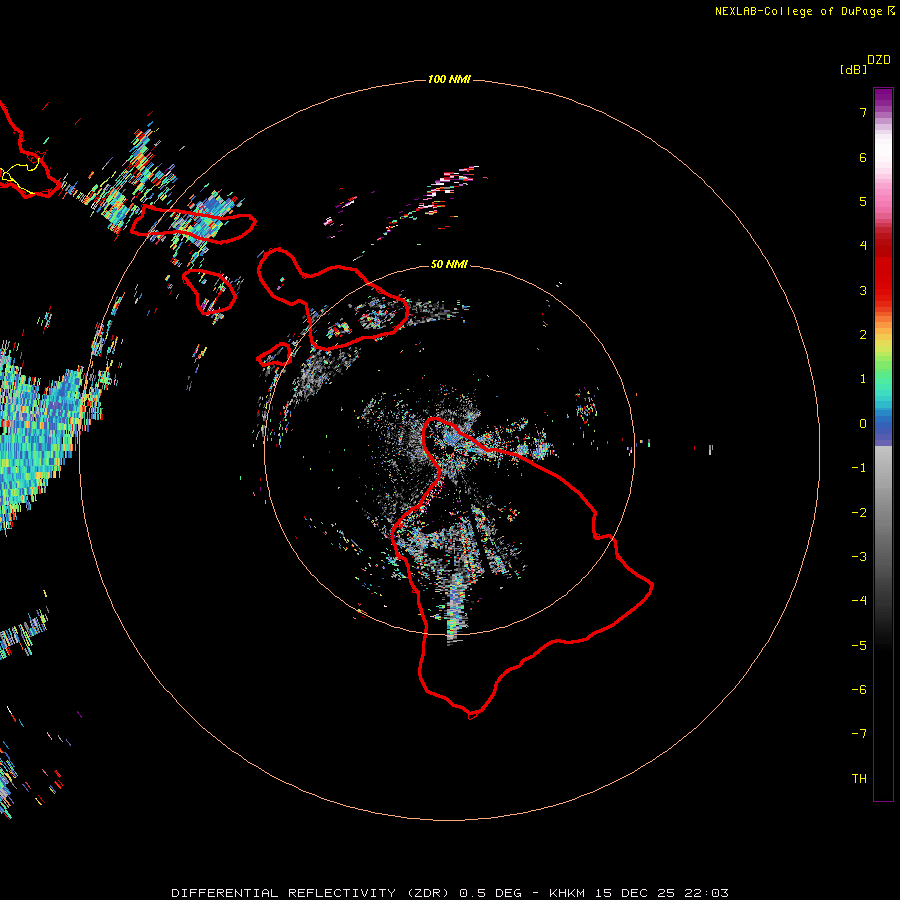Click the -4 value on the ZDR scale
This screenshot has width=900, height=900.
[x=859, y=601]
